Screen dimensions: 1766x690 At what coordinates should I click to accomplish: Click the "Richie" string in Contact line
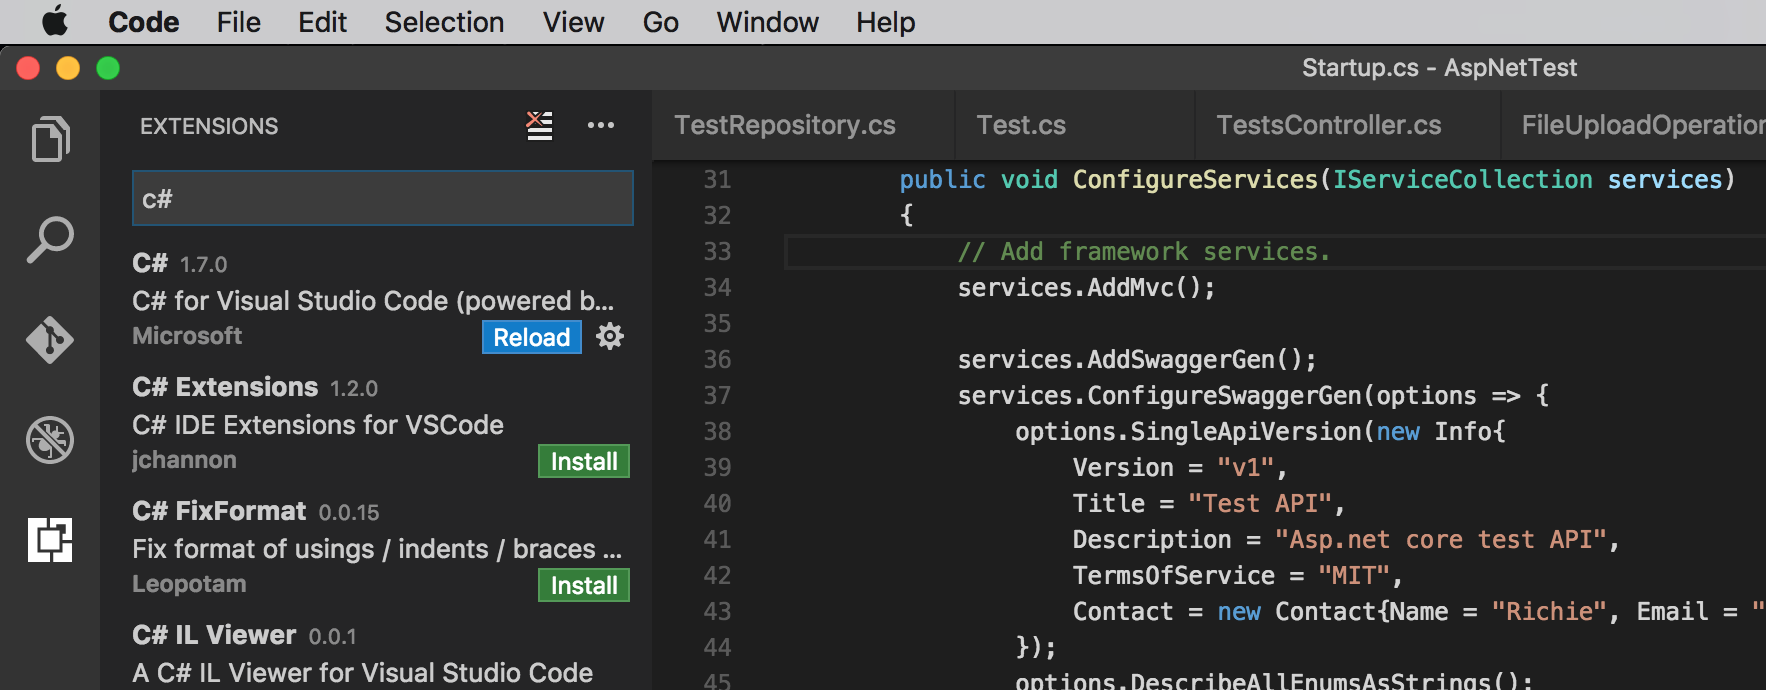click(x=1549, y=612)
